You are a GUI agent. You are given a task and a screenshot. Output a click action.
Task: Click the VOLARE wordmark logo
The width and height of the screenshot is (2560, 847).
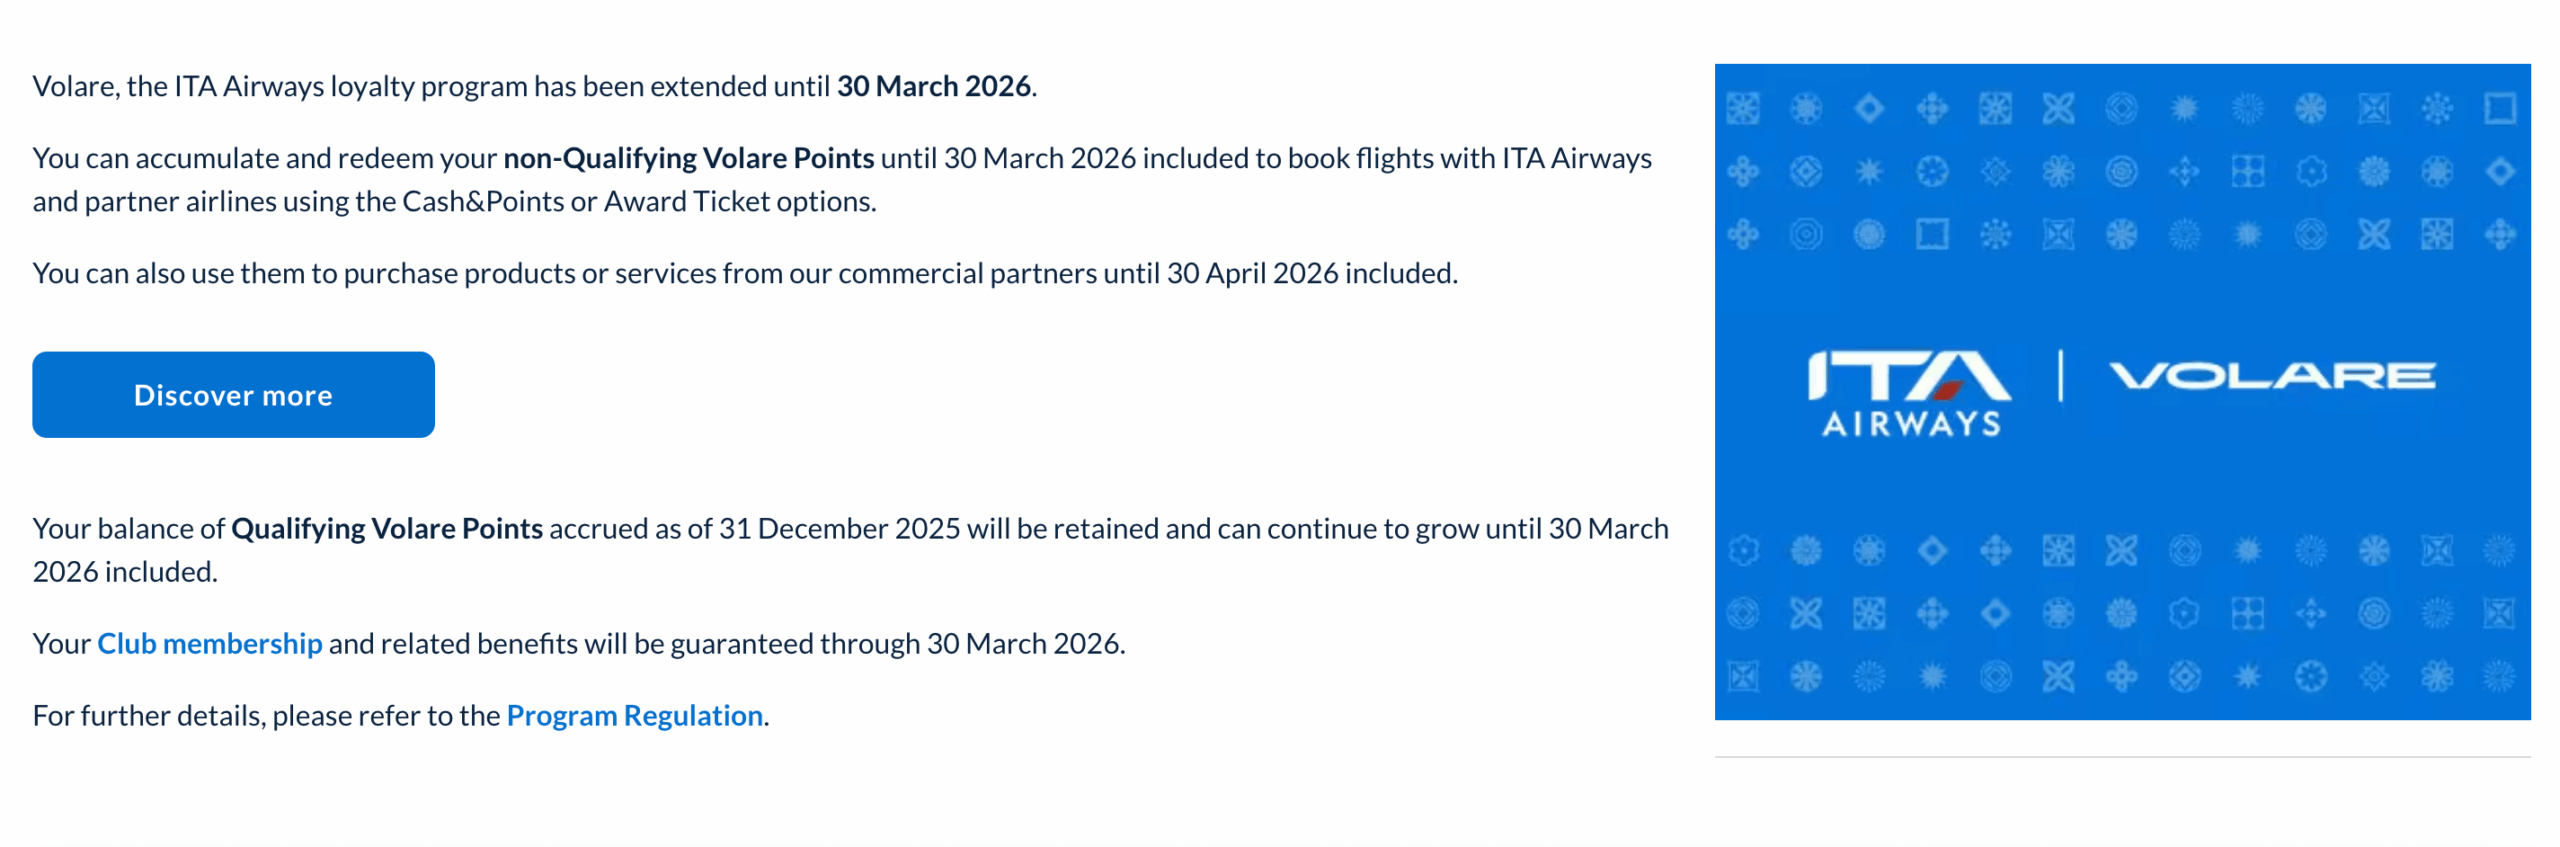tap(2271, 376)
